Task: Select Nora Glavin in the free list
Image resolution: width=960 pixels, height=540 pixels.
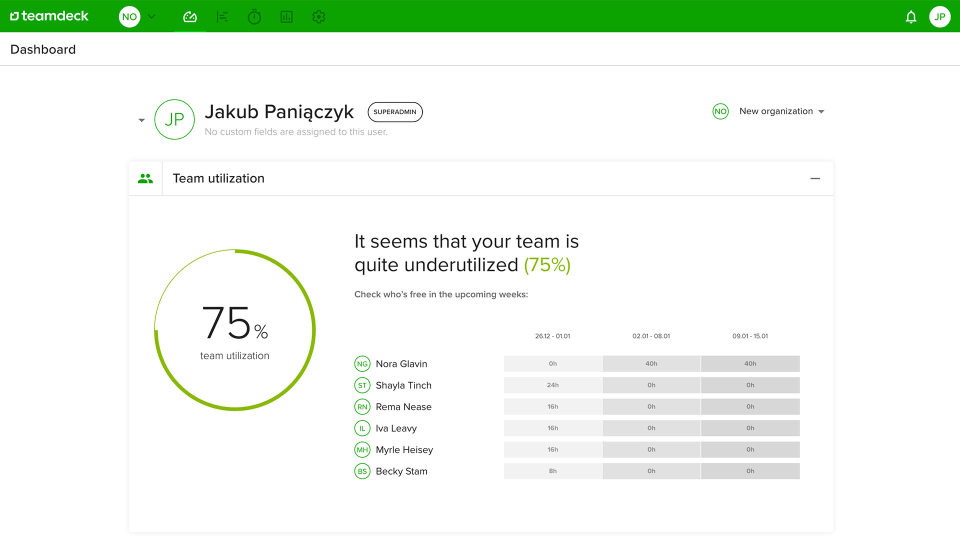Action: tap(402, 364)
